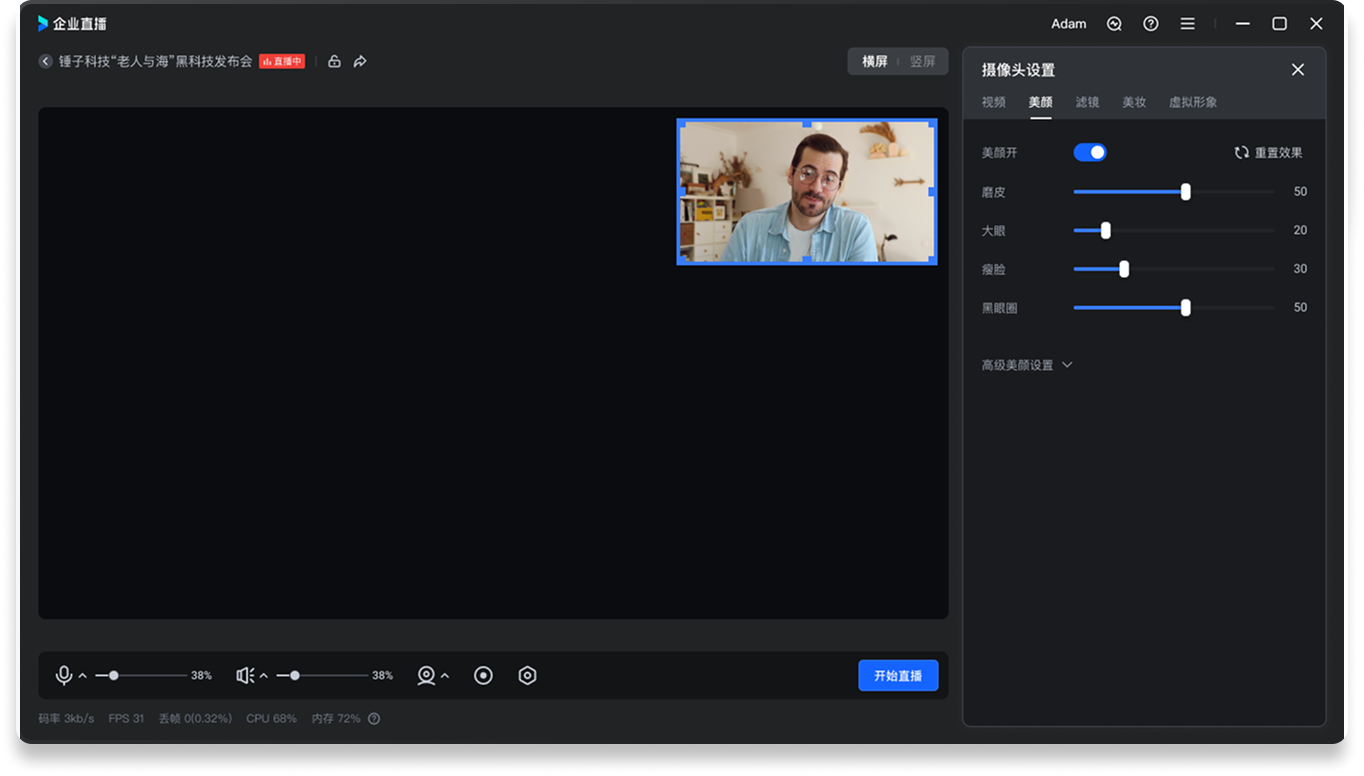Switch to the 滤镜 tab
Image resolution: width=1364 pixels, height=776 pixels.
point(1087,102)
